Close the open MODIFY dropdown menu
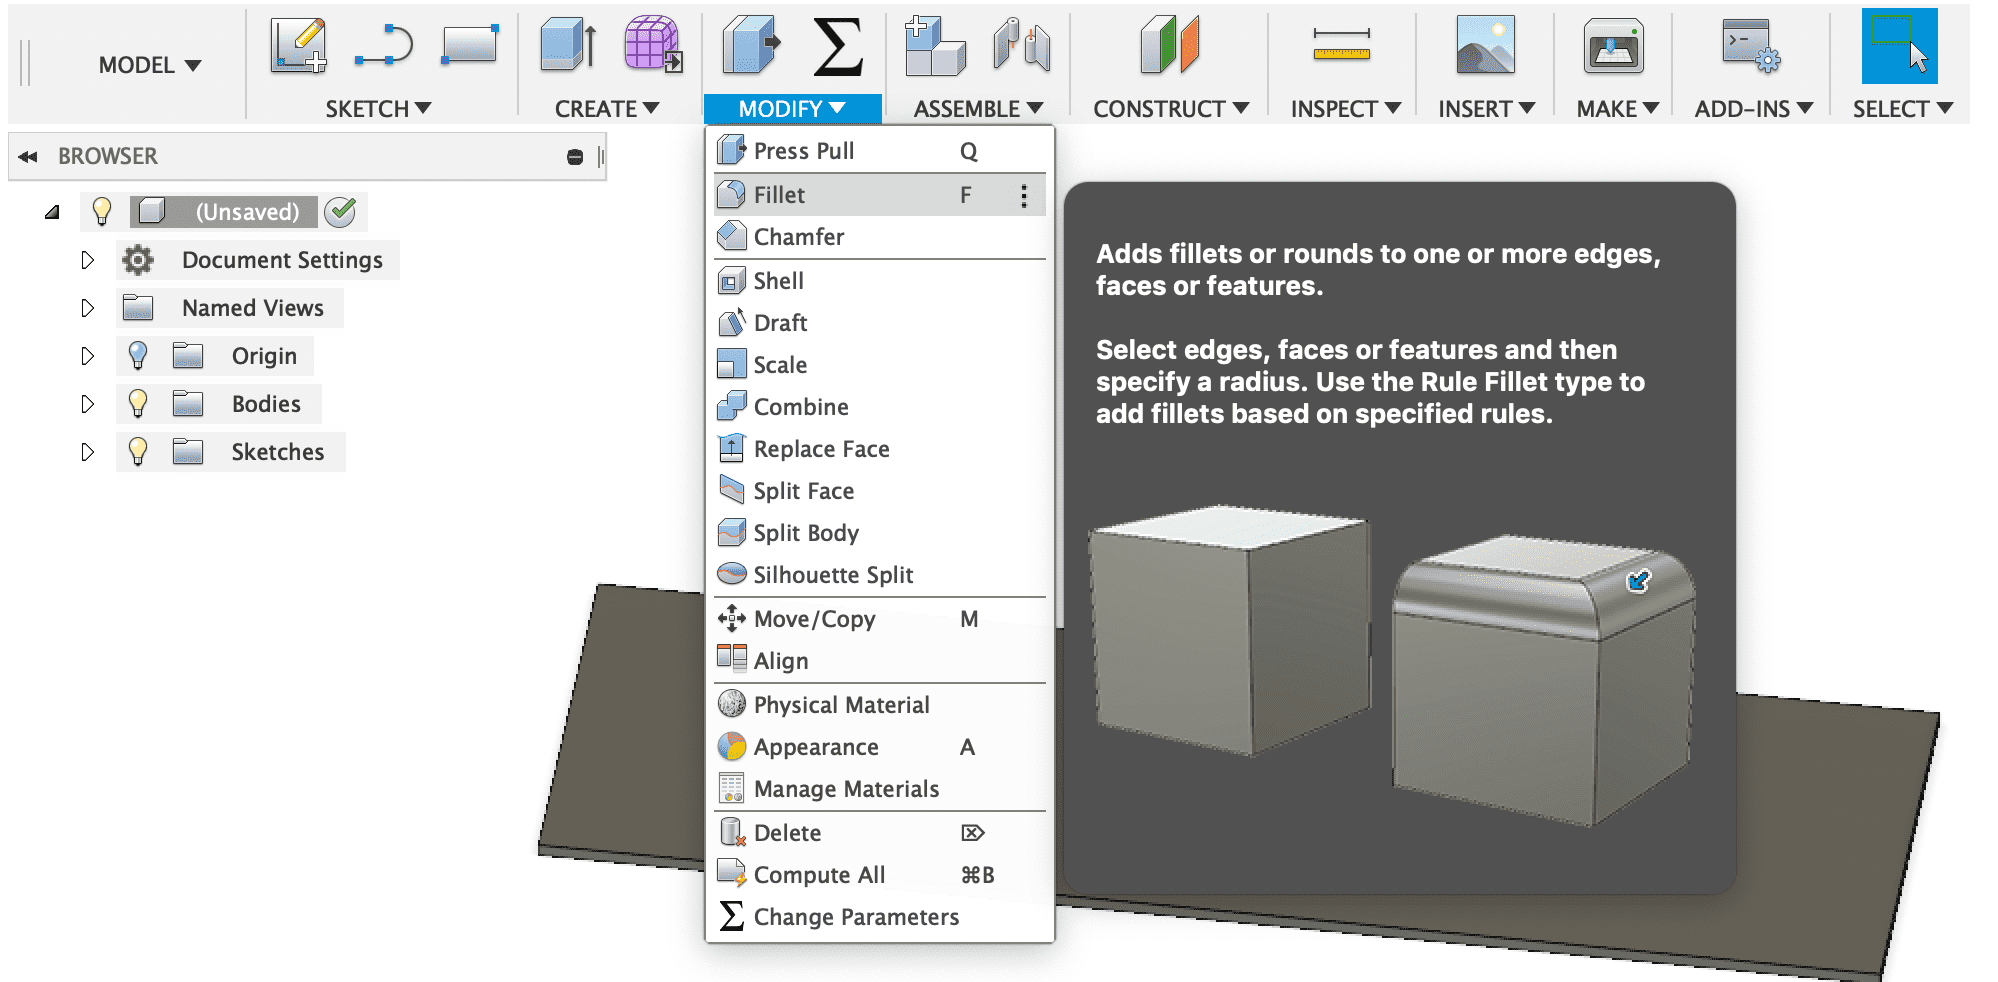Screen dimensions: 1998x982 [x=792, y=108]
